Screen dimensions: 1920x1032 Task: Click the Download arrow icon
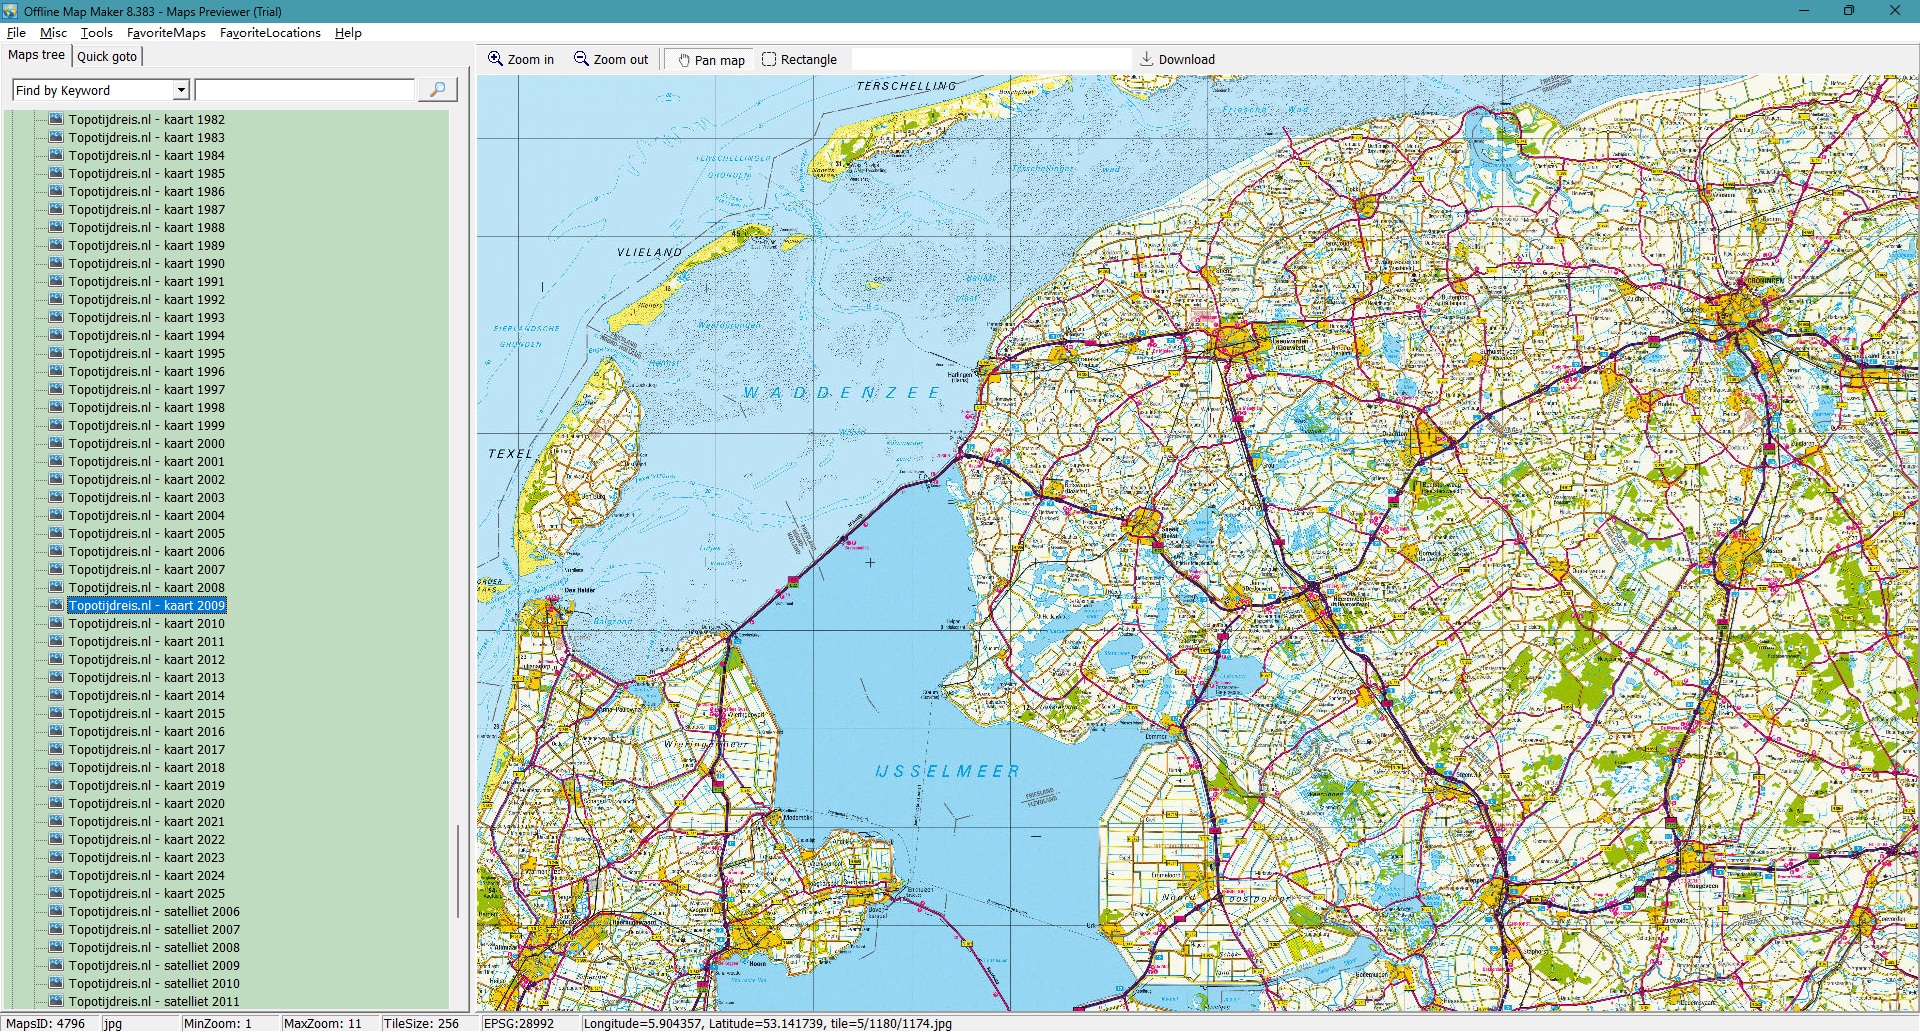[1147, 59]
